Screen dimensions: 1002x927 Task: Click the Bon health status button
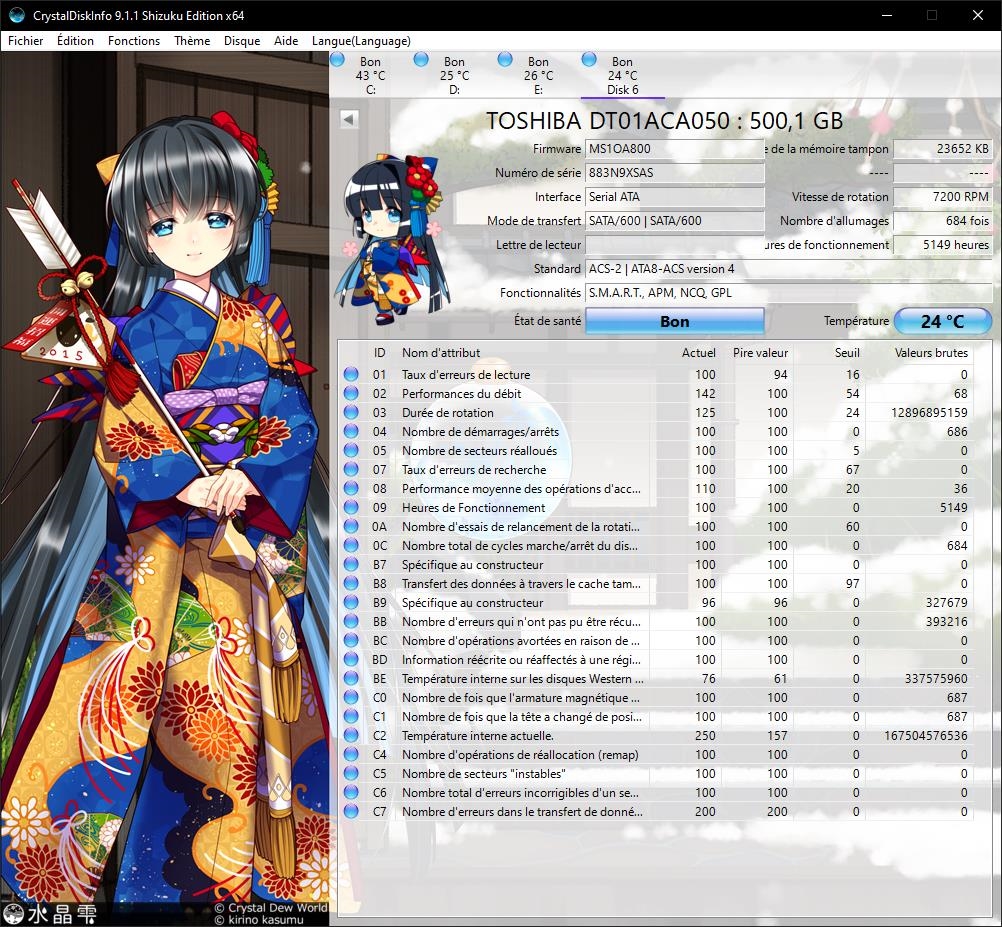click(x=674, y=321)
